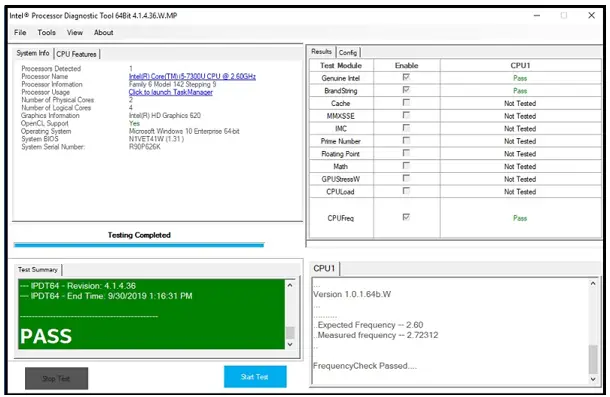Image resolution: width=610 pixels, height=397 pixels.
Task: Select the Test Summary tab
Action: [38, 270]
